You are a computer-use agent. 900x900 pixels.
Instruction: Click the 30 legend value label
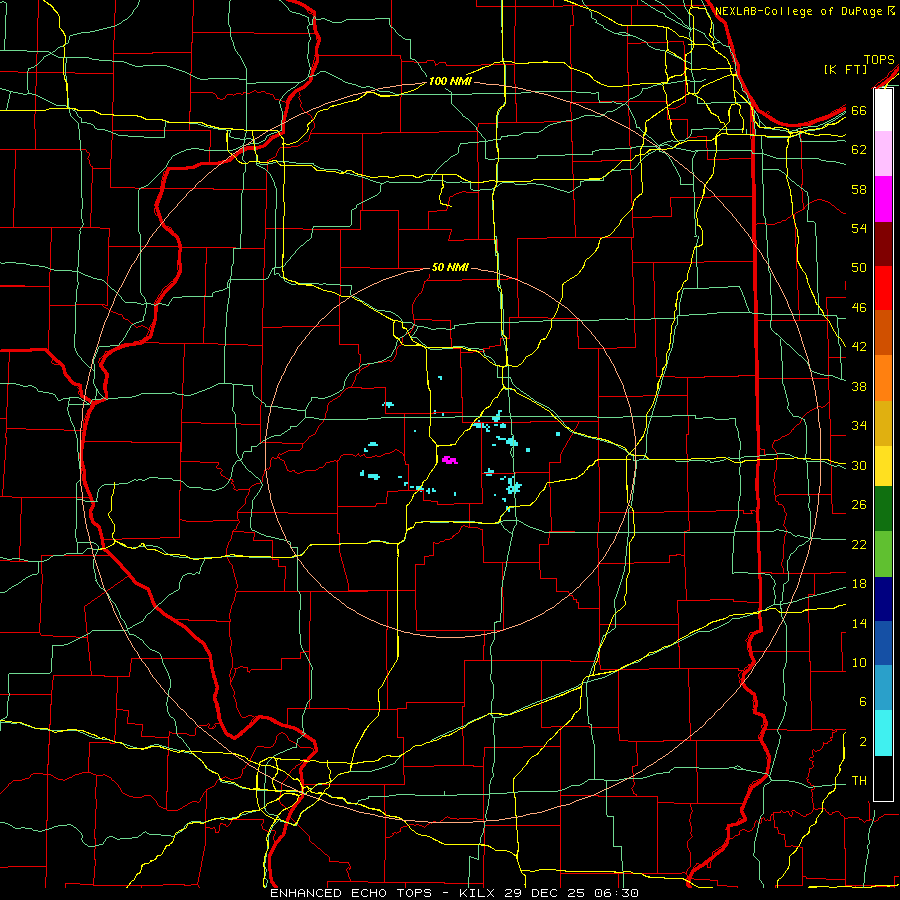pyautogui.click(x=859, y=465)
